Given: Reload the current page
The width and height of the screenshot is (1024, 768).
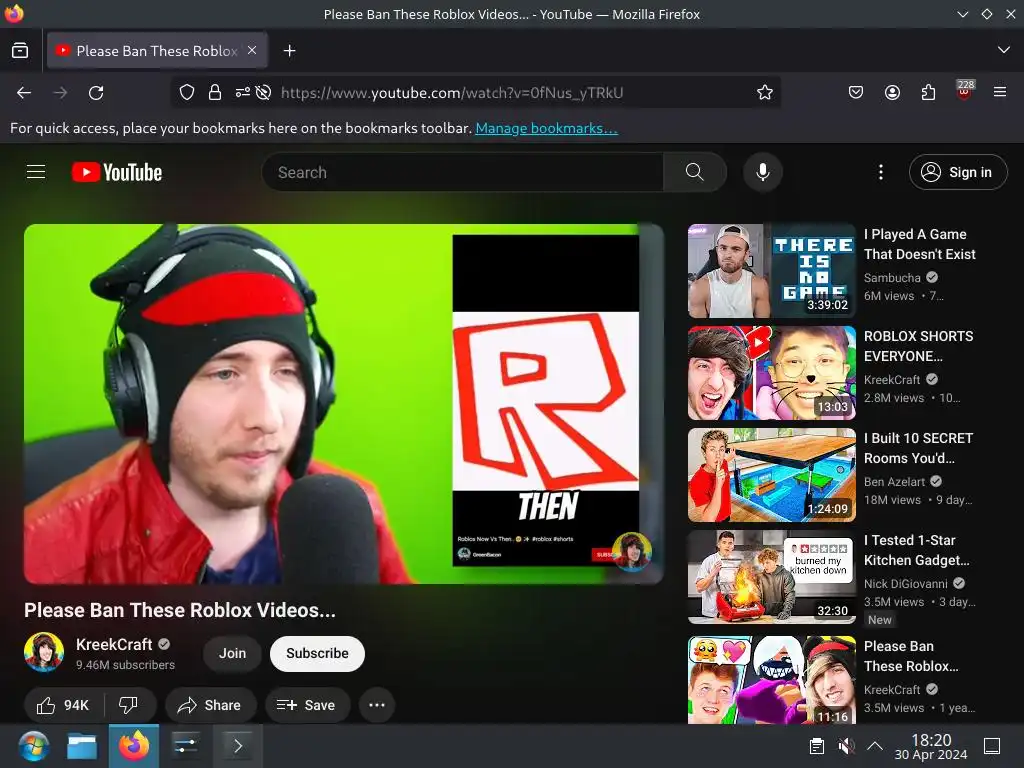Looking at the screenshot, I should [x=96, y=93].
